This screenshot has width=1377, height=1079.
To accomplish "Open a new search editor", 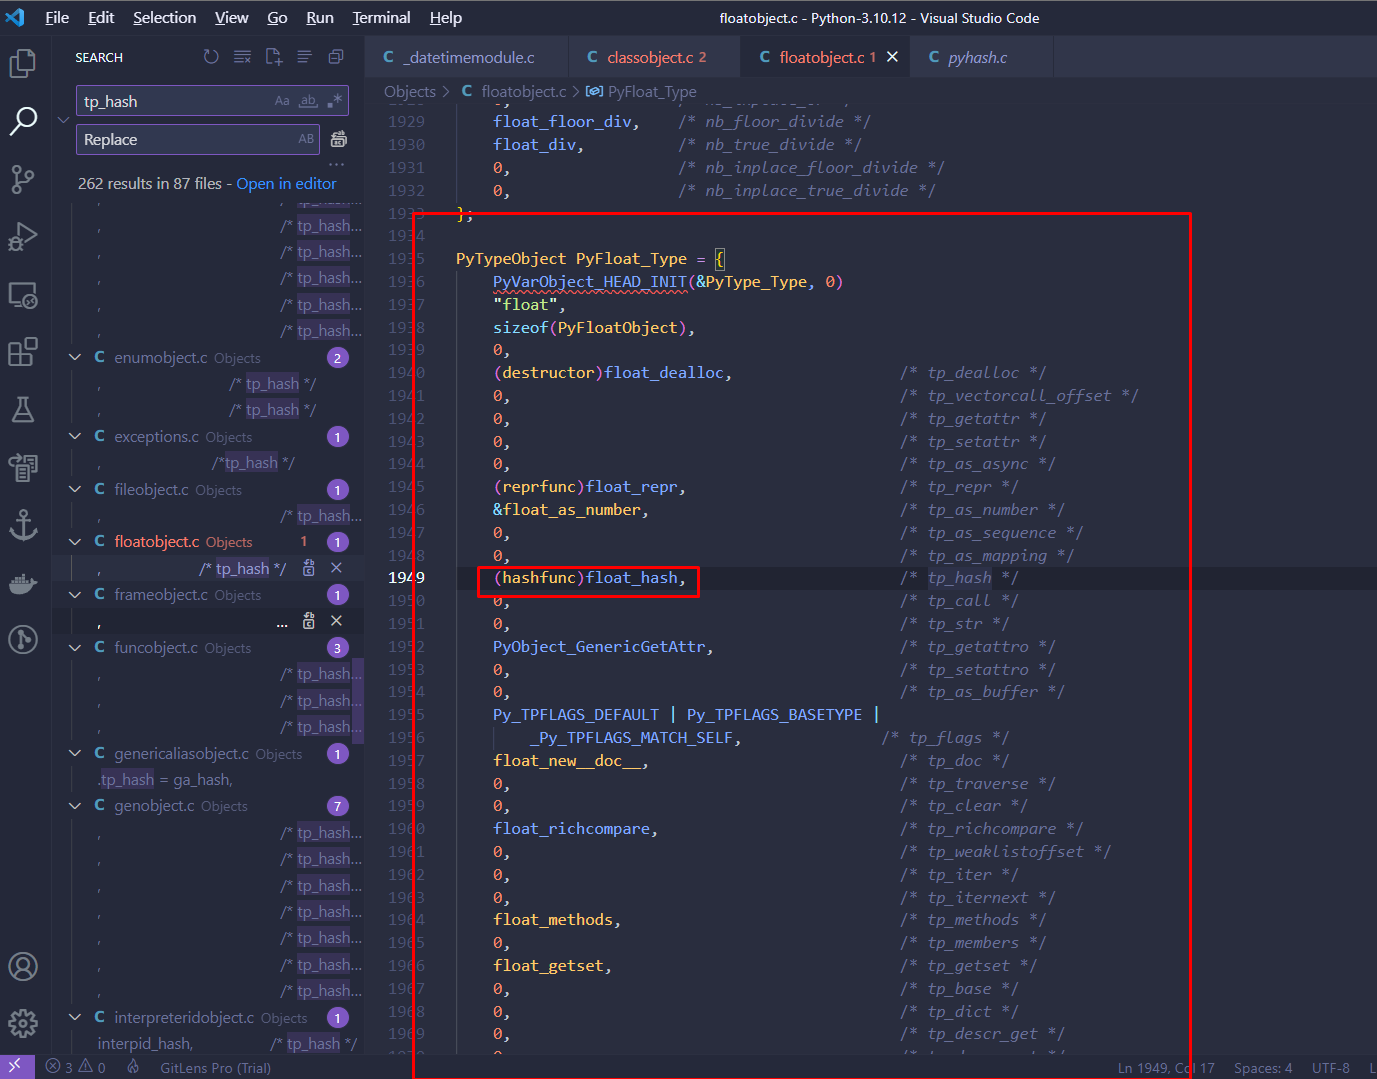I will (273, 57).
